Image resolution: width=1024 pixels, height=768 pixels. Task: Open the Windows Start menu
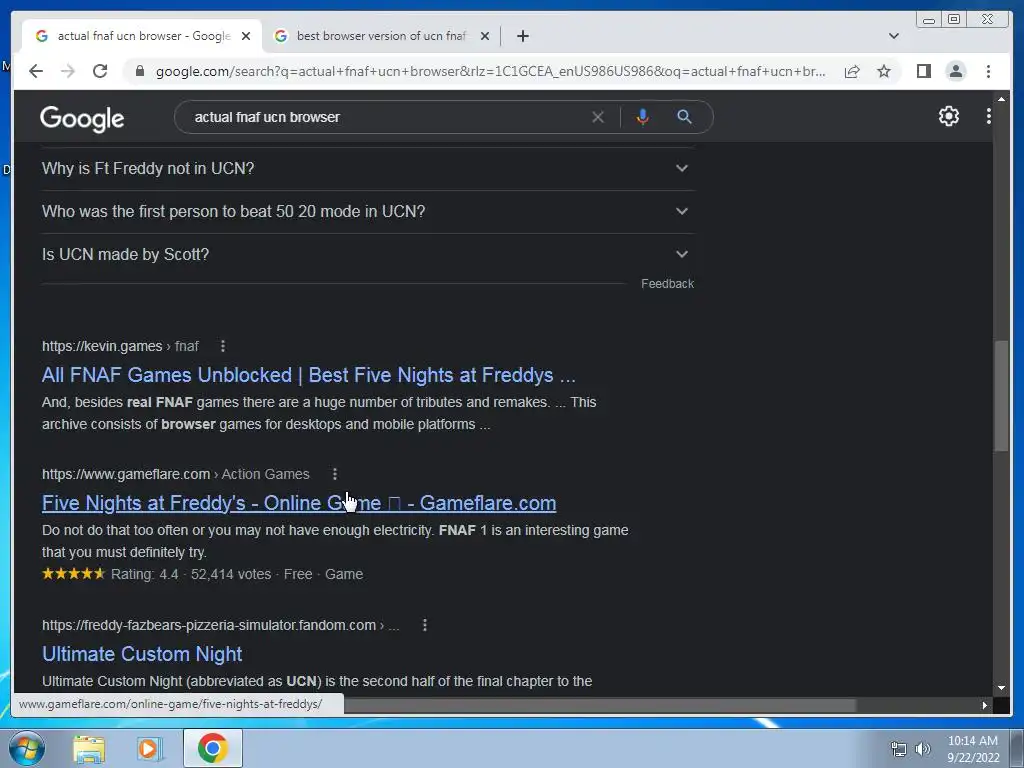click(26, 748)
